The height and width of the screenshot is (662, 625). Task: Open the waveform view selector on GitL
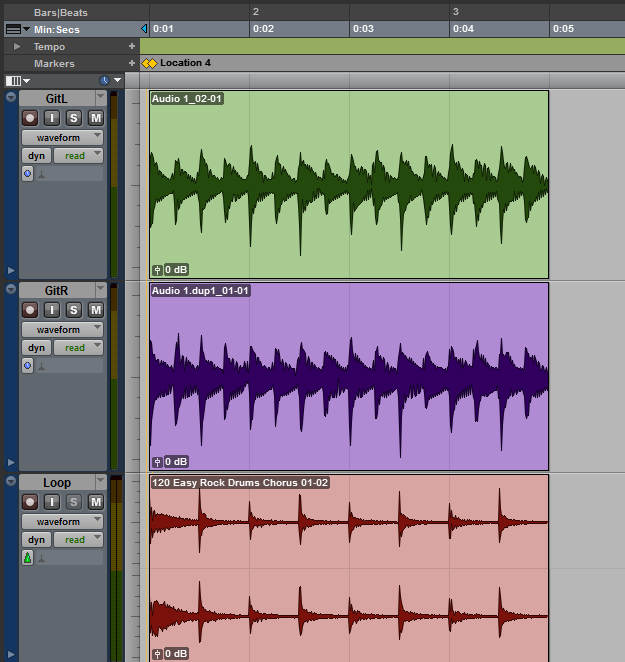click(x=63, y=137)
